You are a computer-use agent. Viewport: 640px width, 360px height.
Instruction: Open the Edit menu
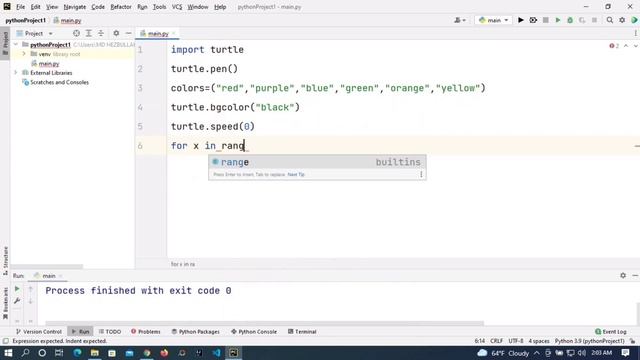[36, 7]
